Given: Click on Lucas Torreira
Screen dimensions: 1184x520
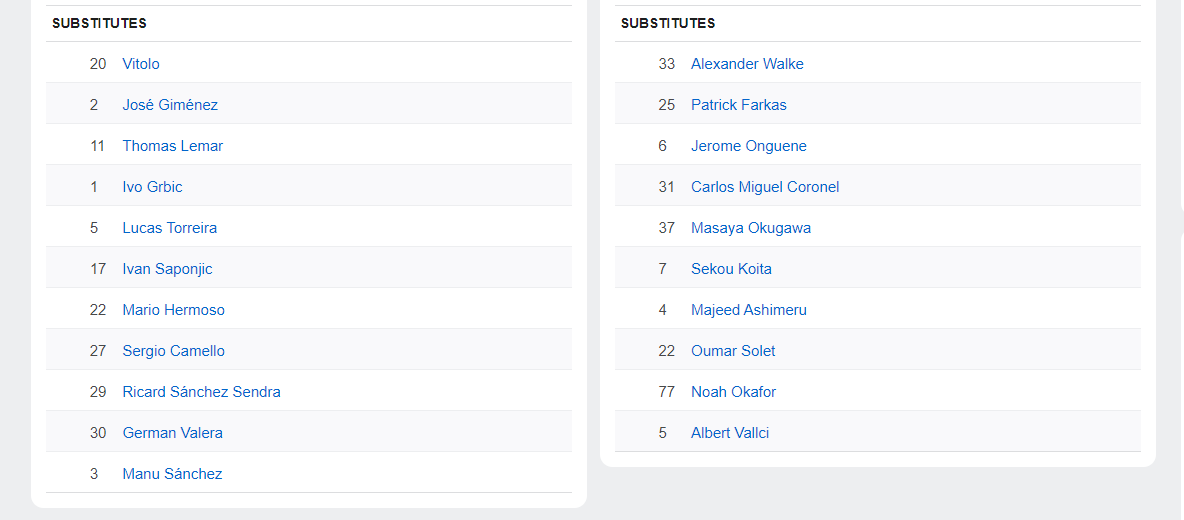Looking at the screenshot, I should pyautogui.click(x=170, y=228).
